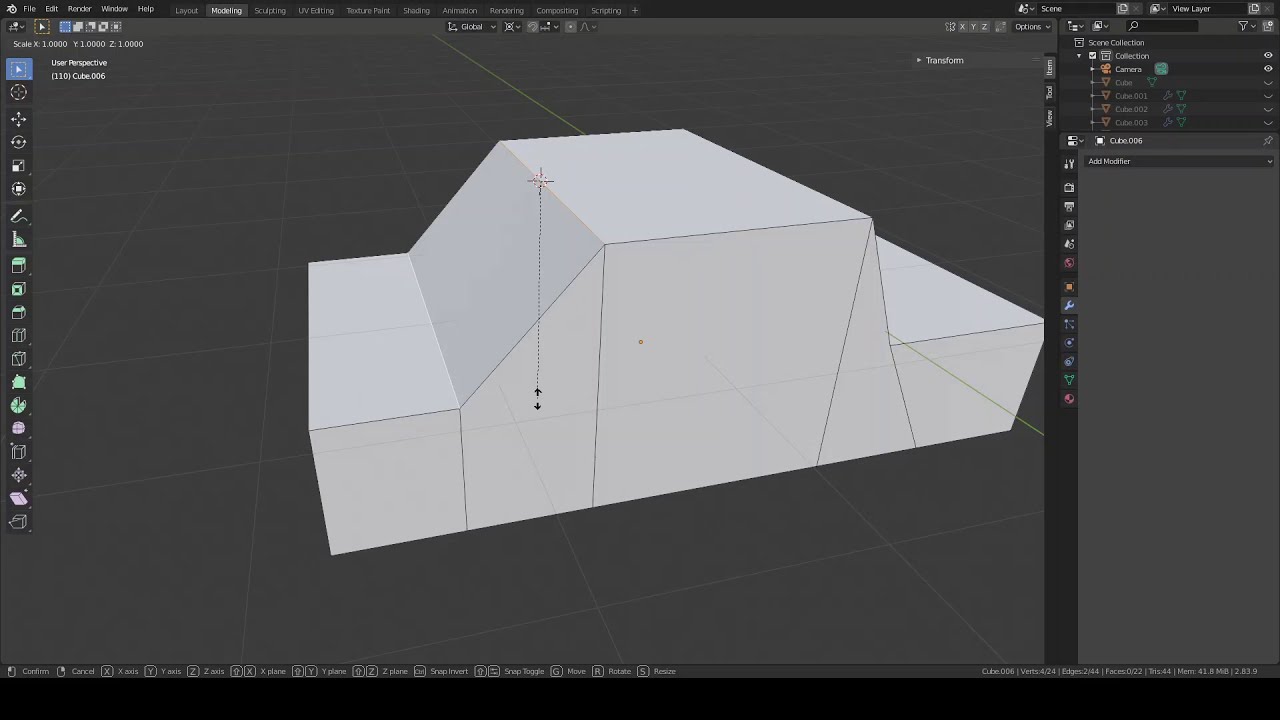1280x720 pixels.
Task: Select the Loop Cut tool
Action: point(18,336)
